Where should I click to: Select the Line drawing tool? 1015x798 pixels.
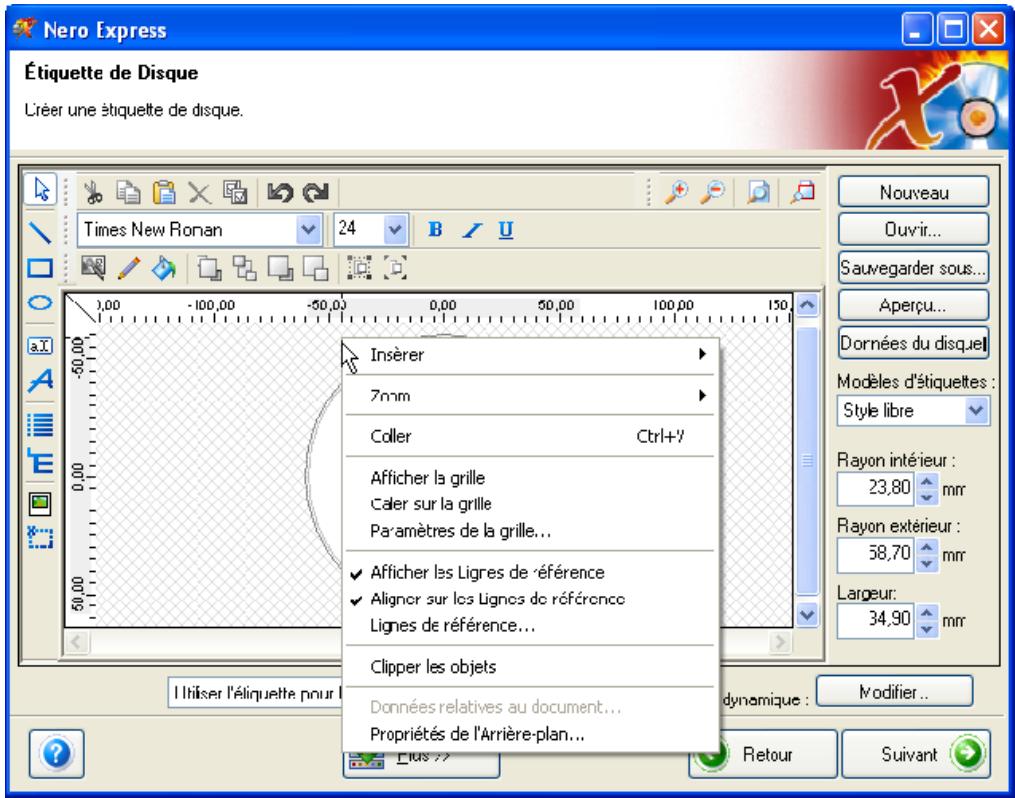click(40, 231)
